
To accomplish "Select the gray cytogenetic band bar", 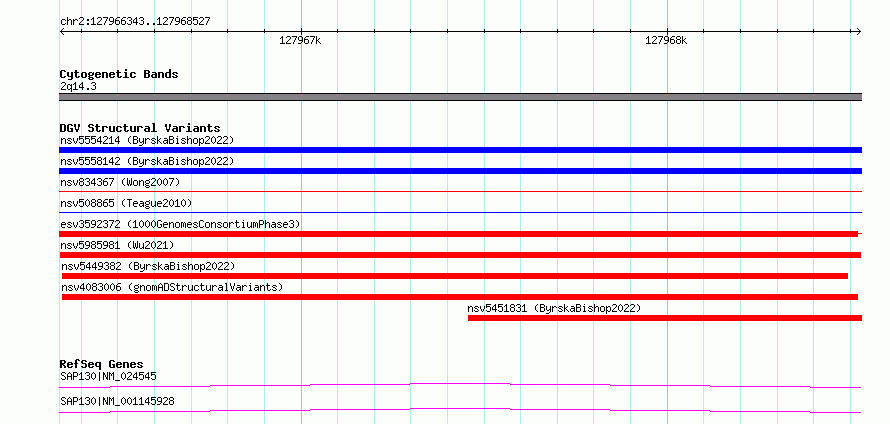I will tap(460, 97).
